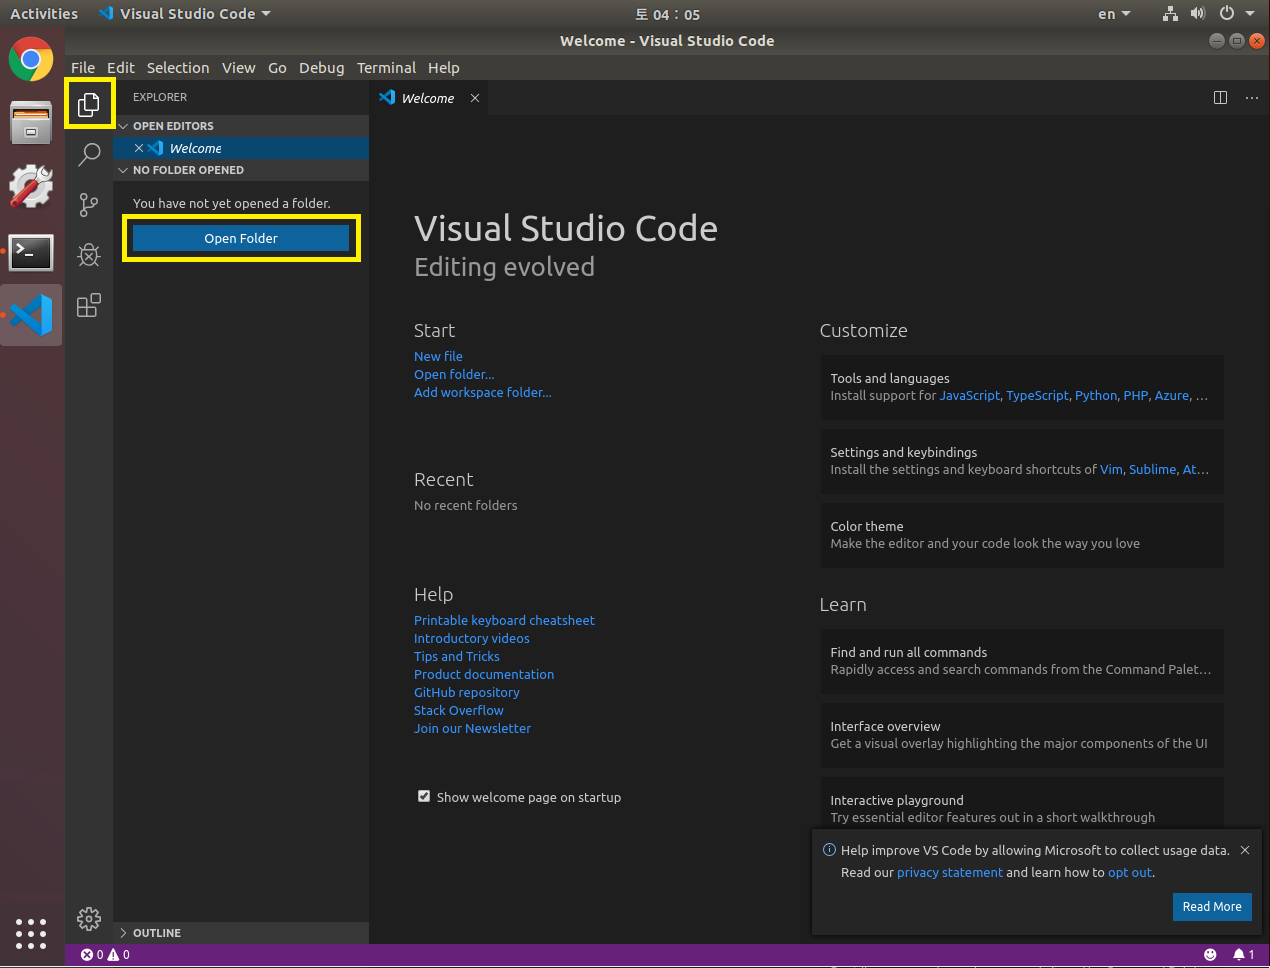
Task: Open the Search view icon
Action: (x=89, y=154)
